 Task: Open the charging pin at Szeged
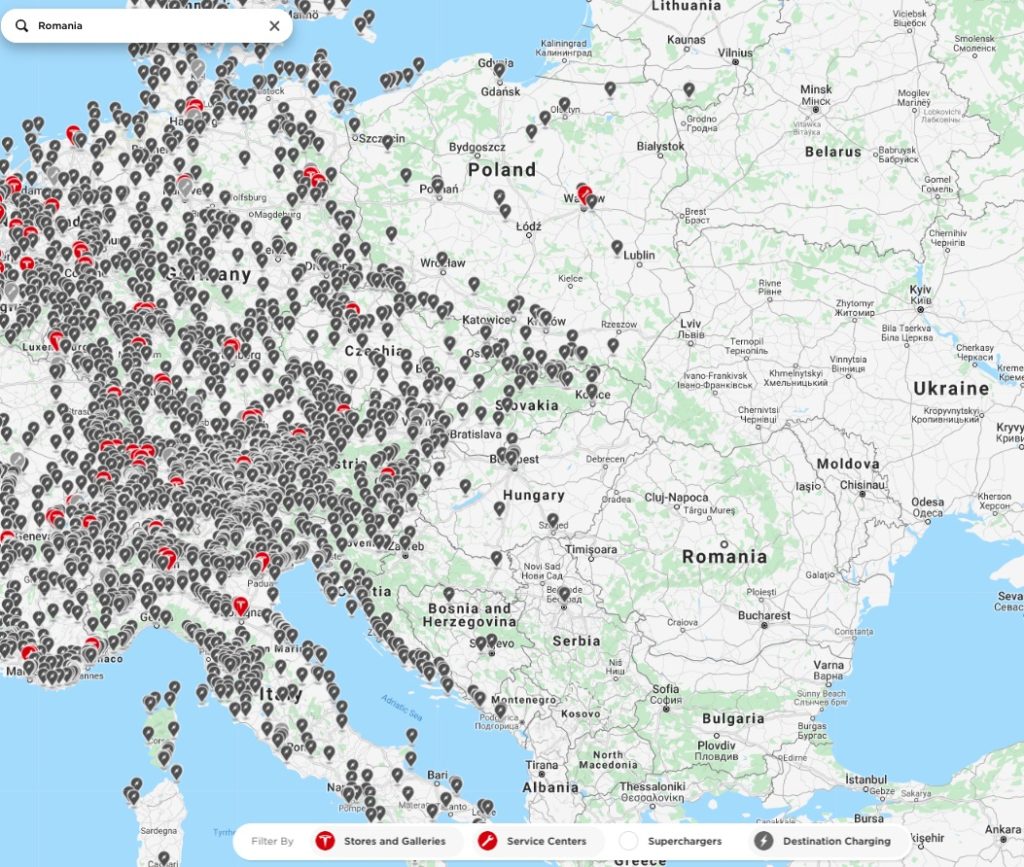[x=552, y=520]
